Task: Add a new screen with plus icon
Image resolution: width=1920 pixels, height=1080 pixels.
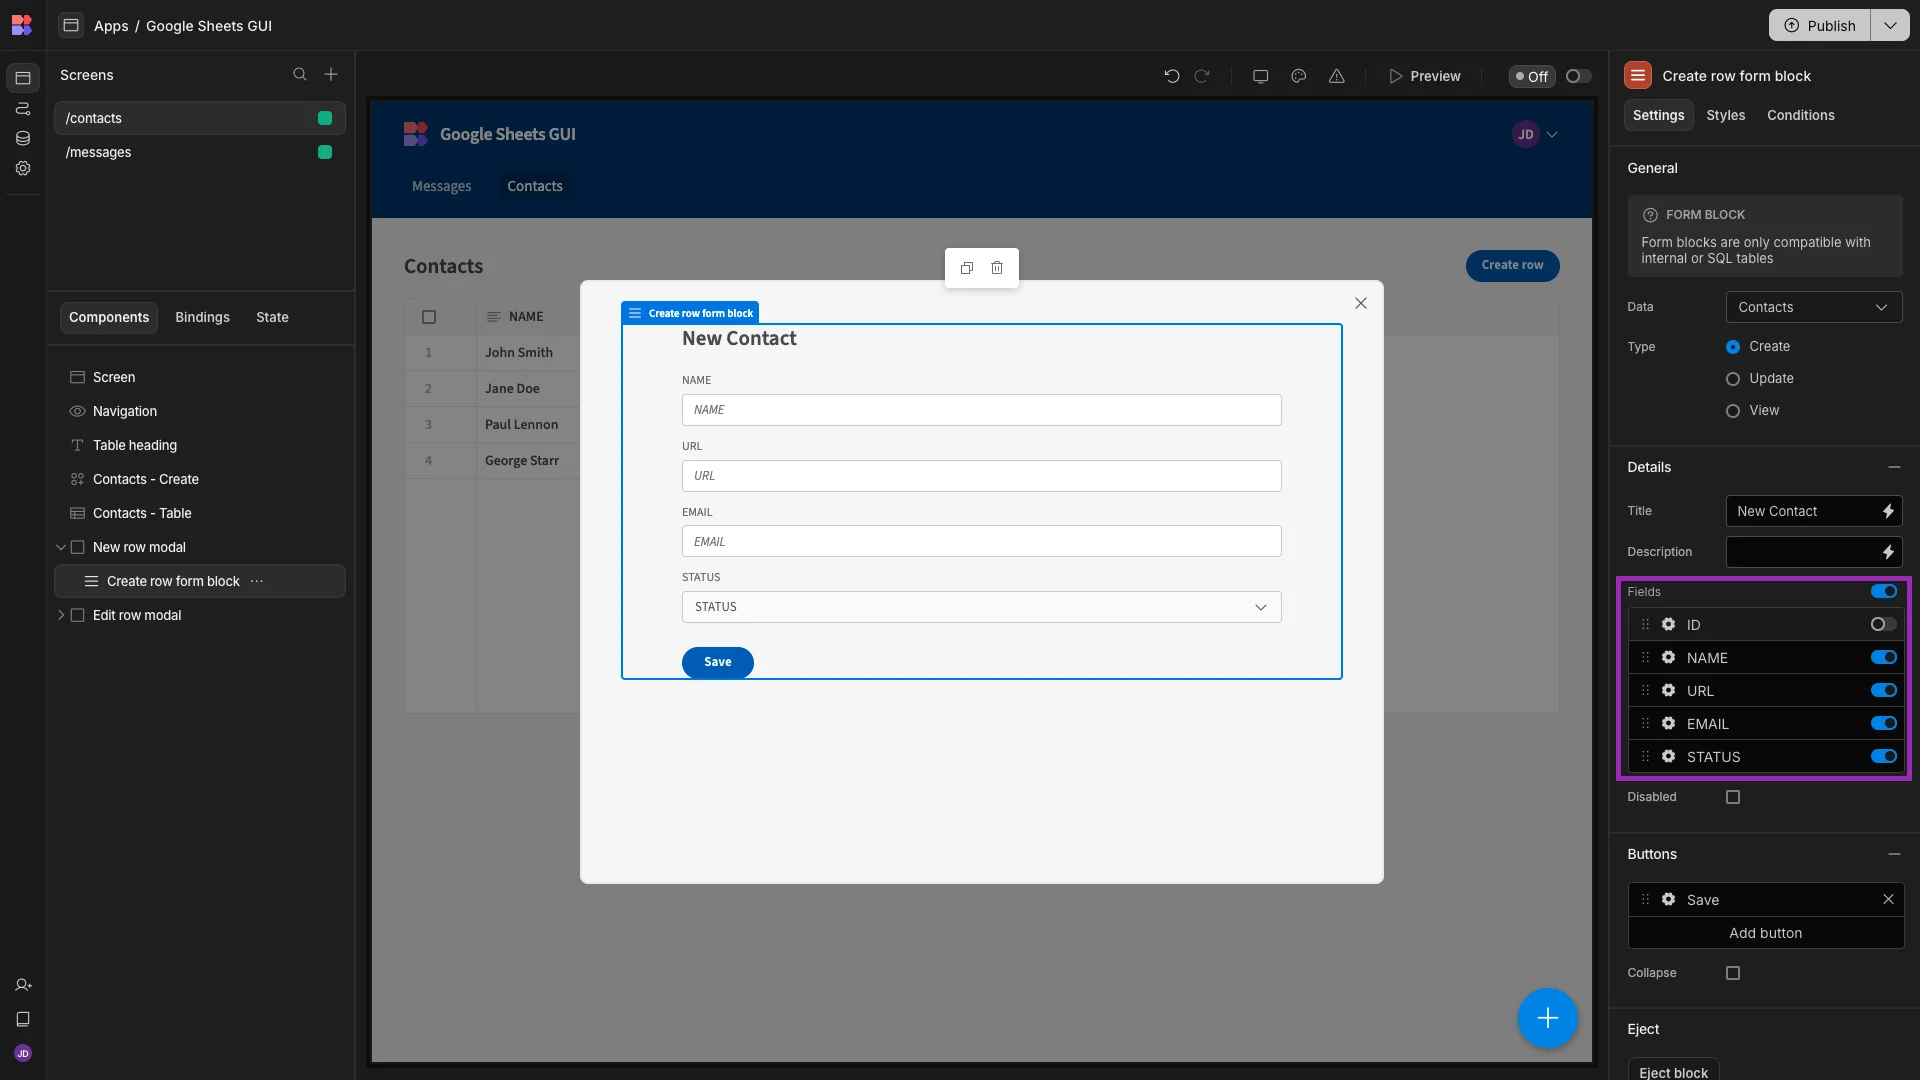Action: click(x=331, y=74)
